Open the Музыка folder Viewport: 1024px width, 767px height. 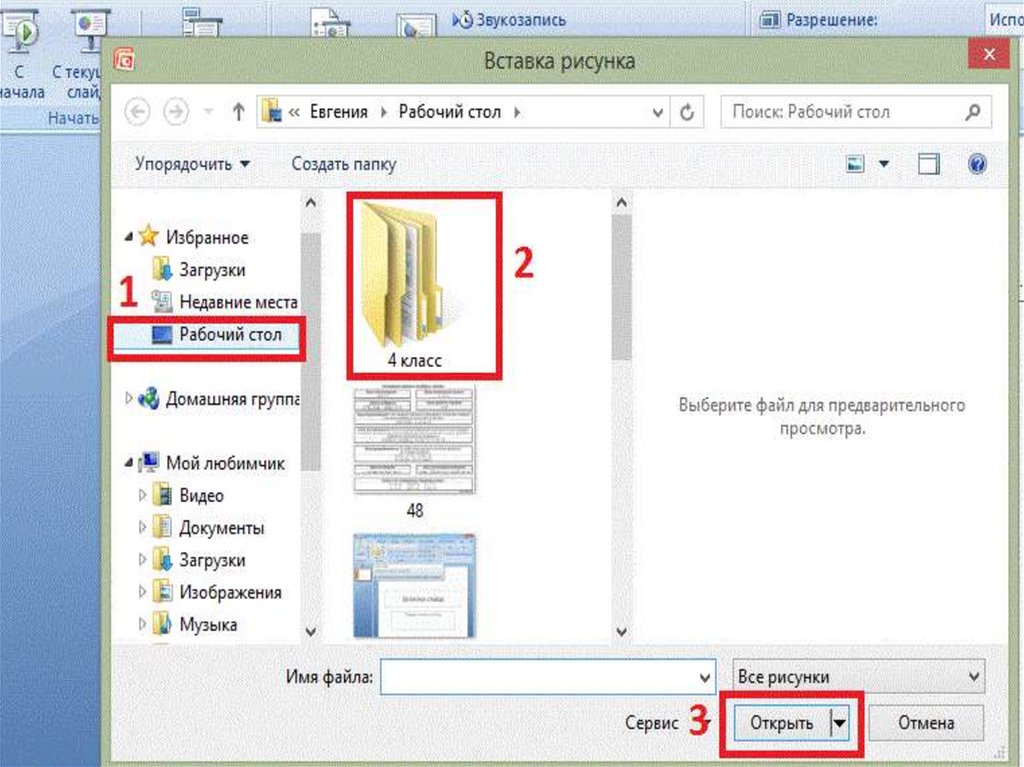pyautogui.click(x=208, y=624)
